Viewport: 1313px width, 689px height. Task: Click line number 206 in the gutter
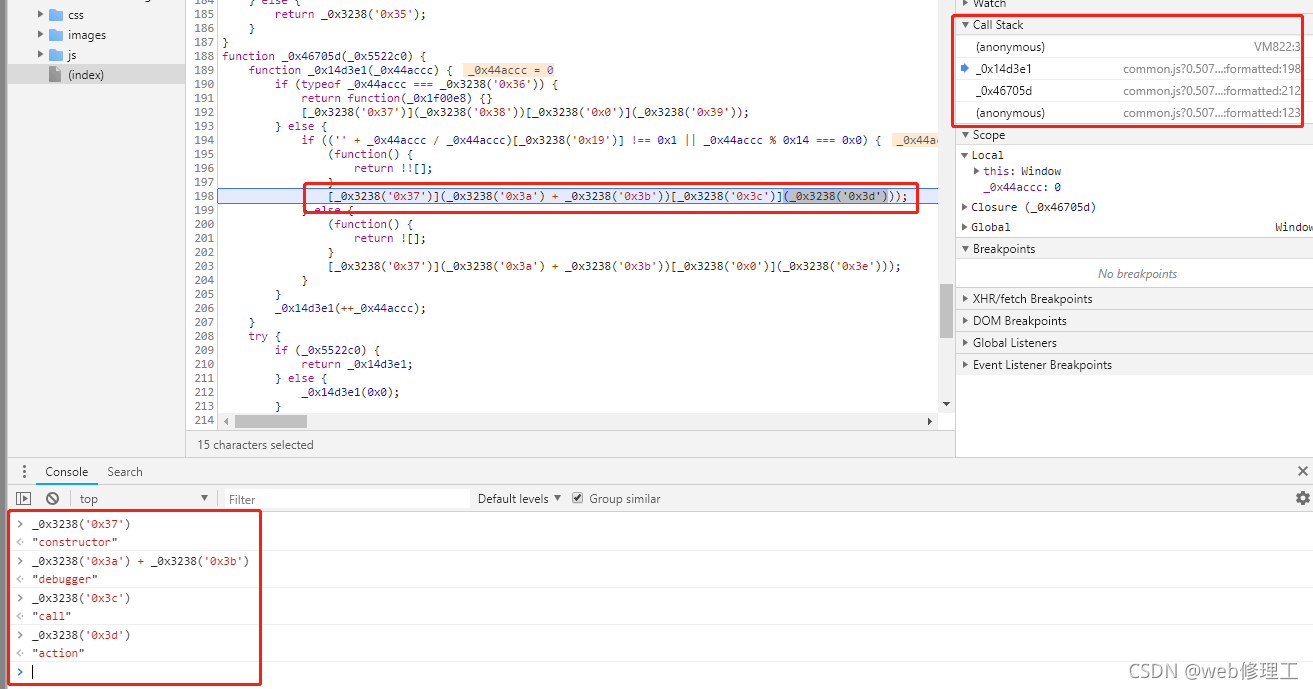click(205, 308)
